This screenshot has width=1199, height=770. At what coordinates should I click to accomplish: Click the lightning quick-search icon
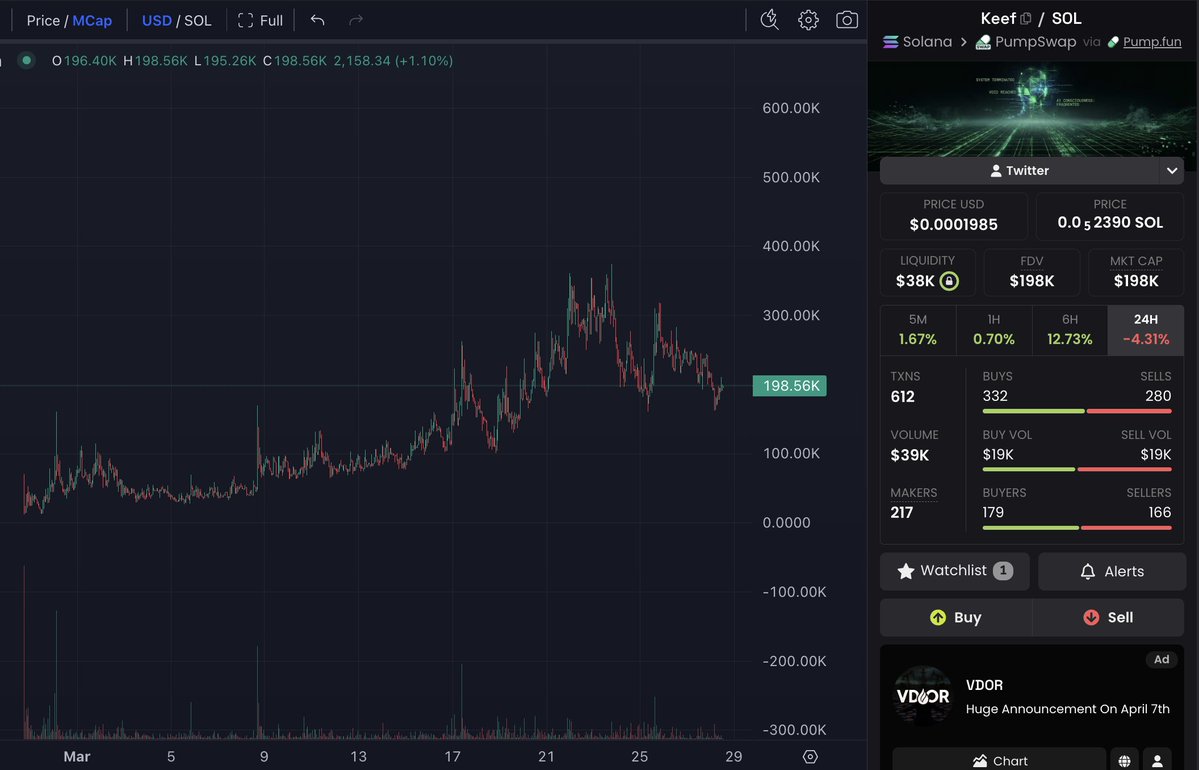769,19
